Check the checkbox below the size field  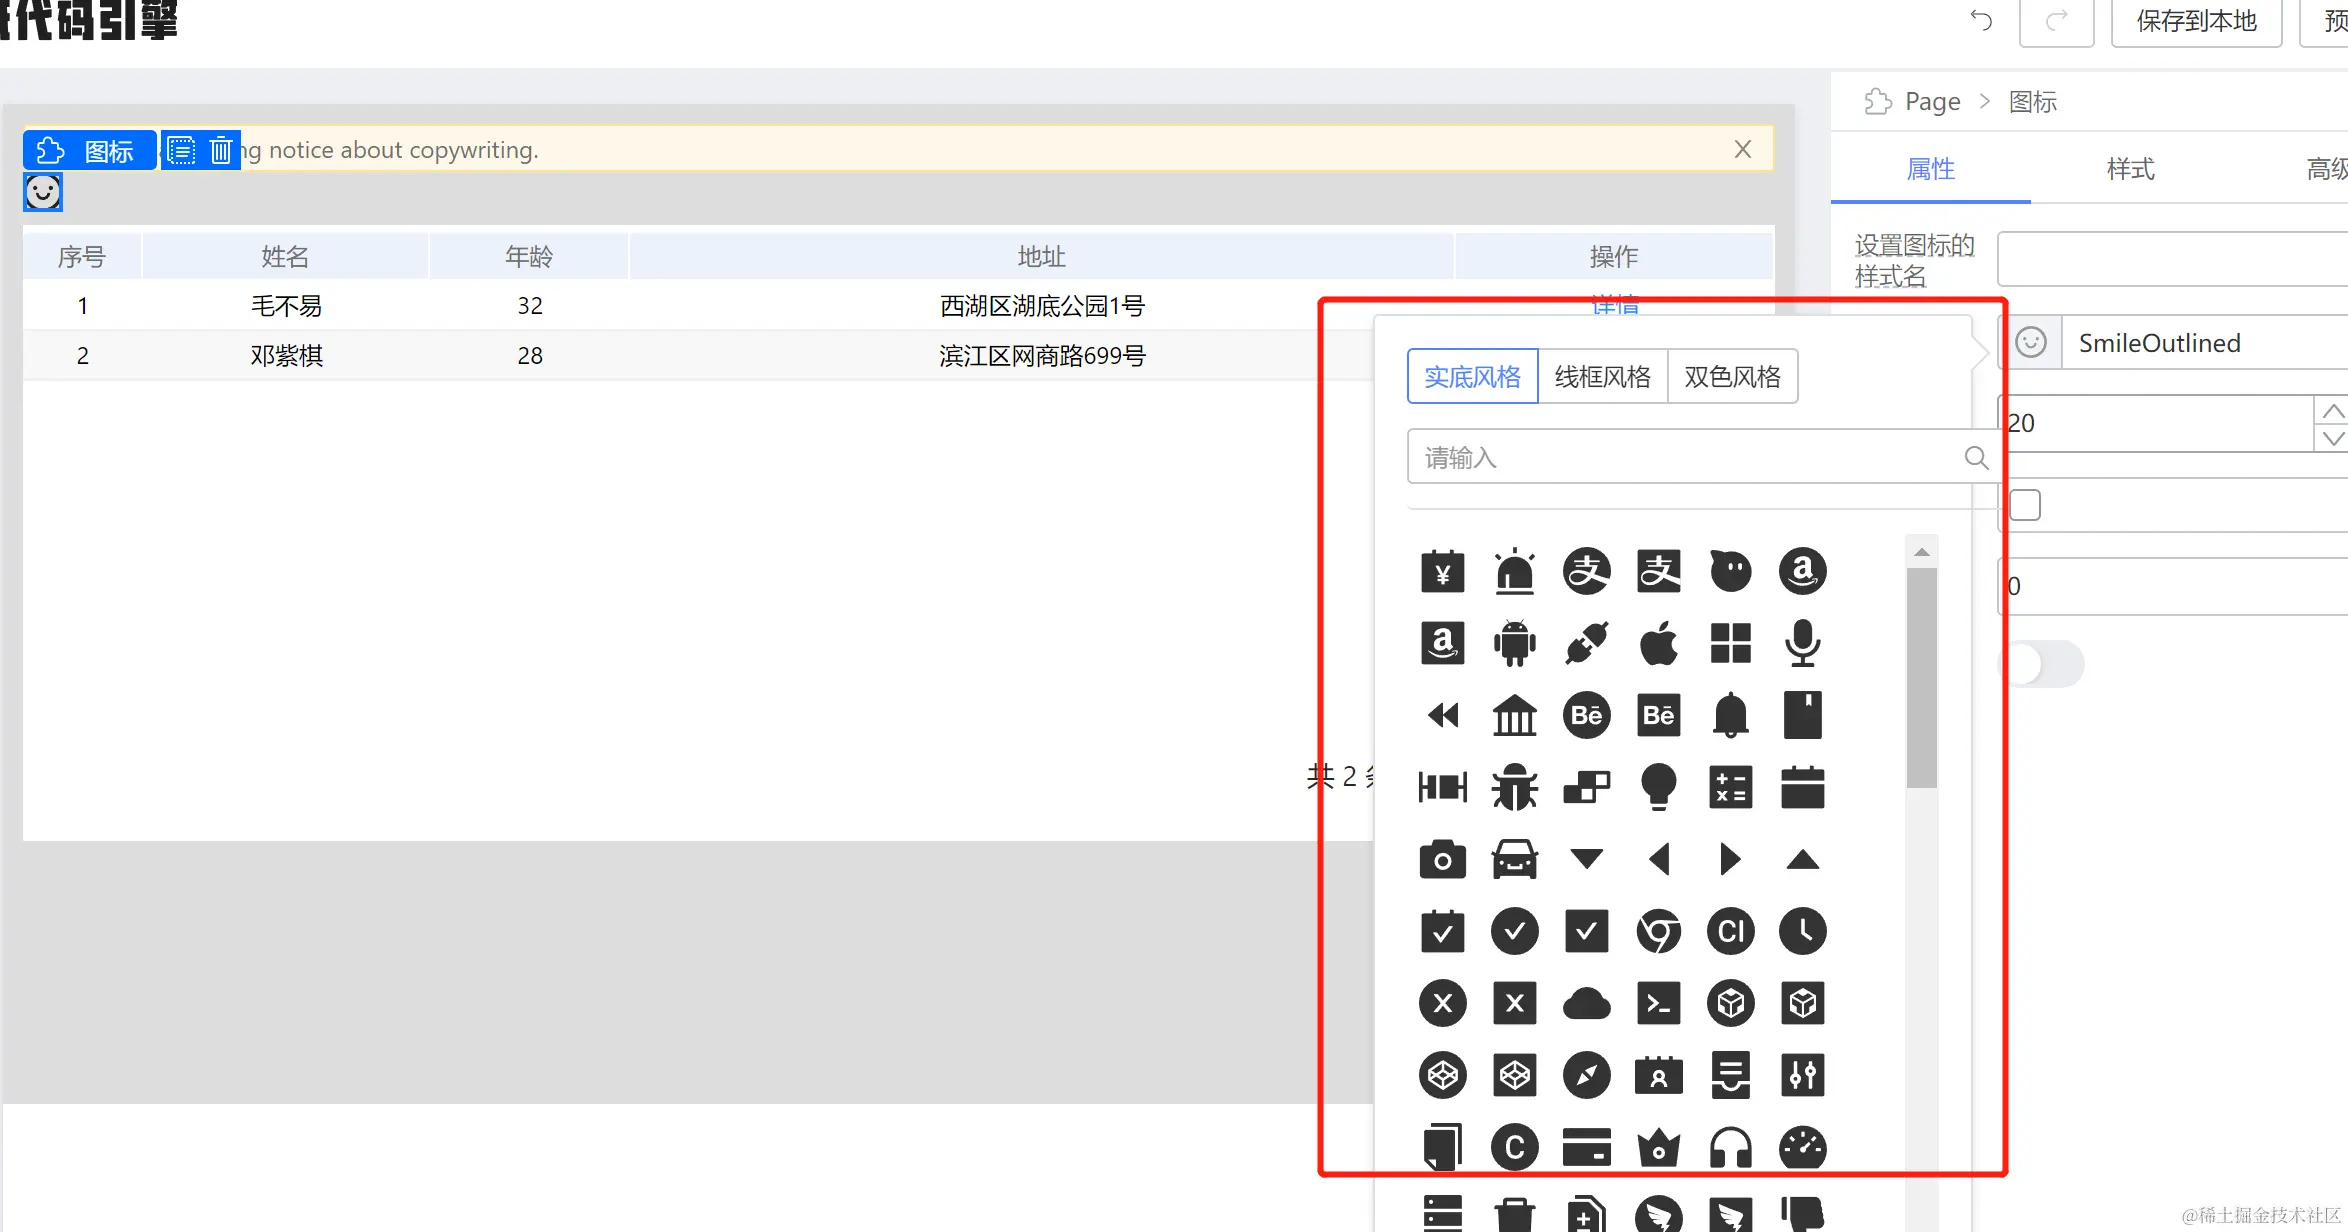coord(2024,505)
